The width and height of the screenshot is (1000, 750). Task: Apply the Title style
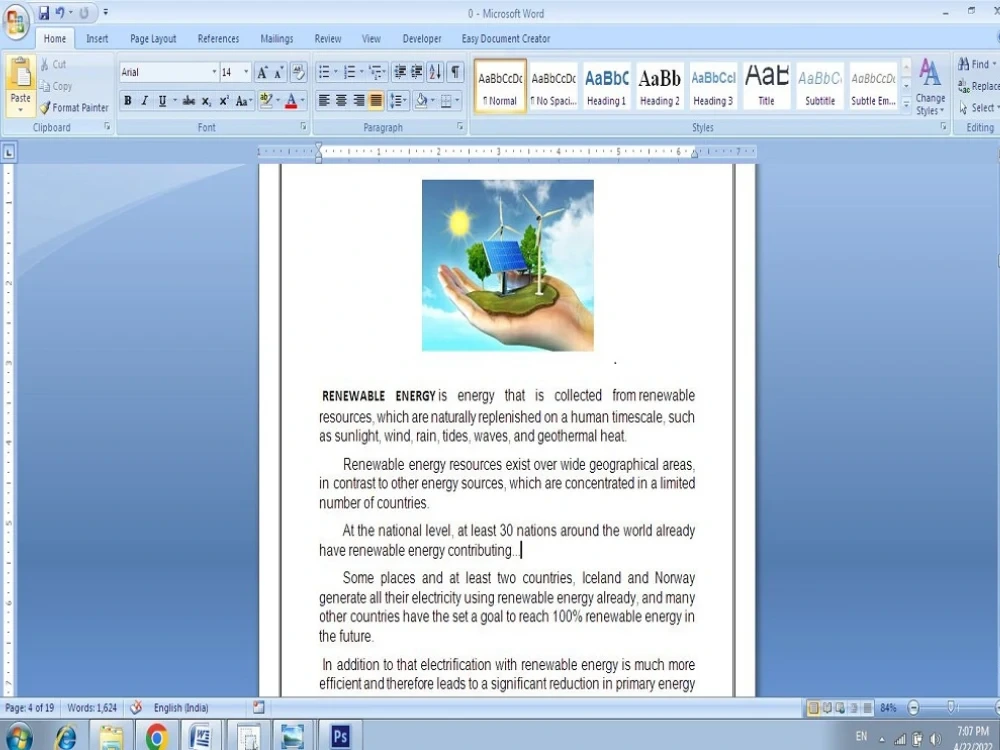point(767,86)
